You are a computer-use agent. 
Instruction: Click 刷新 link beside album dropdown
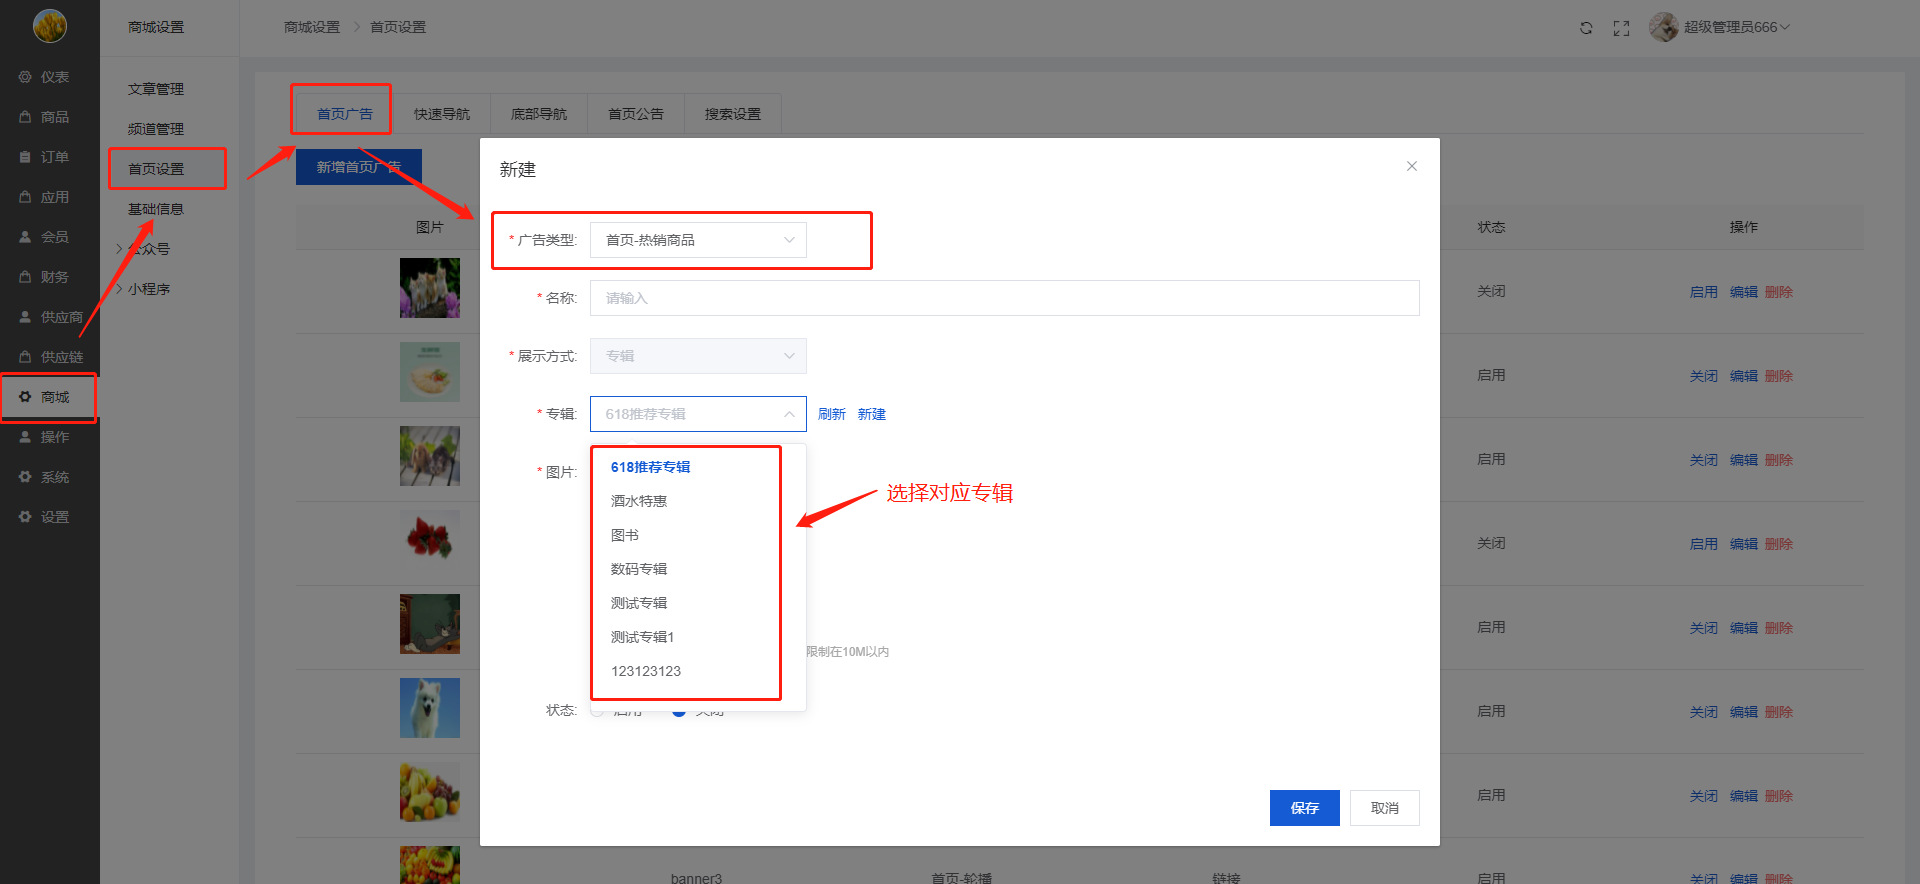pos(831,414)
